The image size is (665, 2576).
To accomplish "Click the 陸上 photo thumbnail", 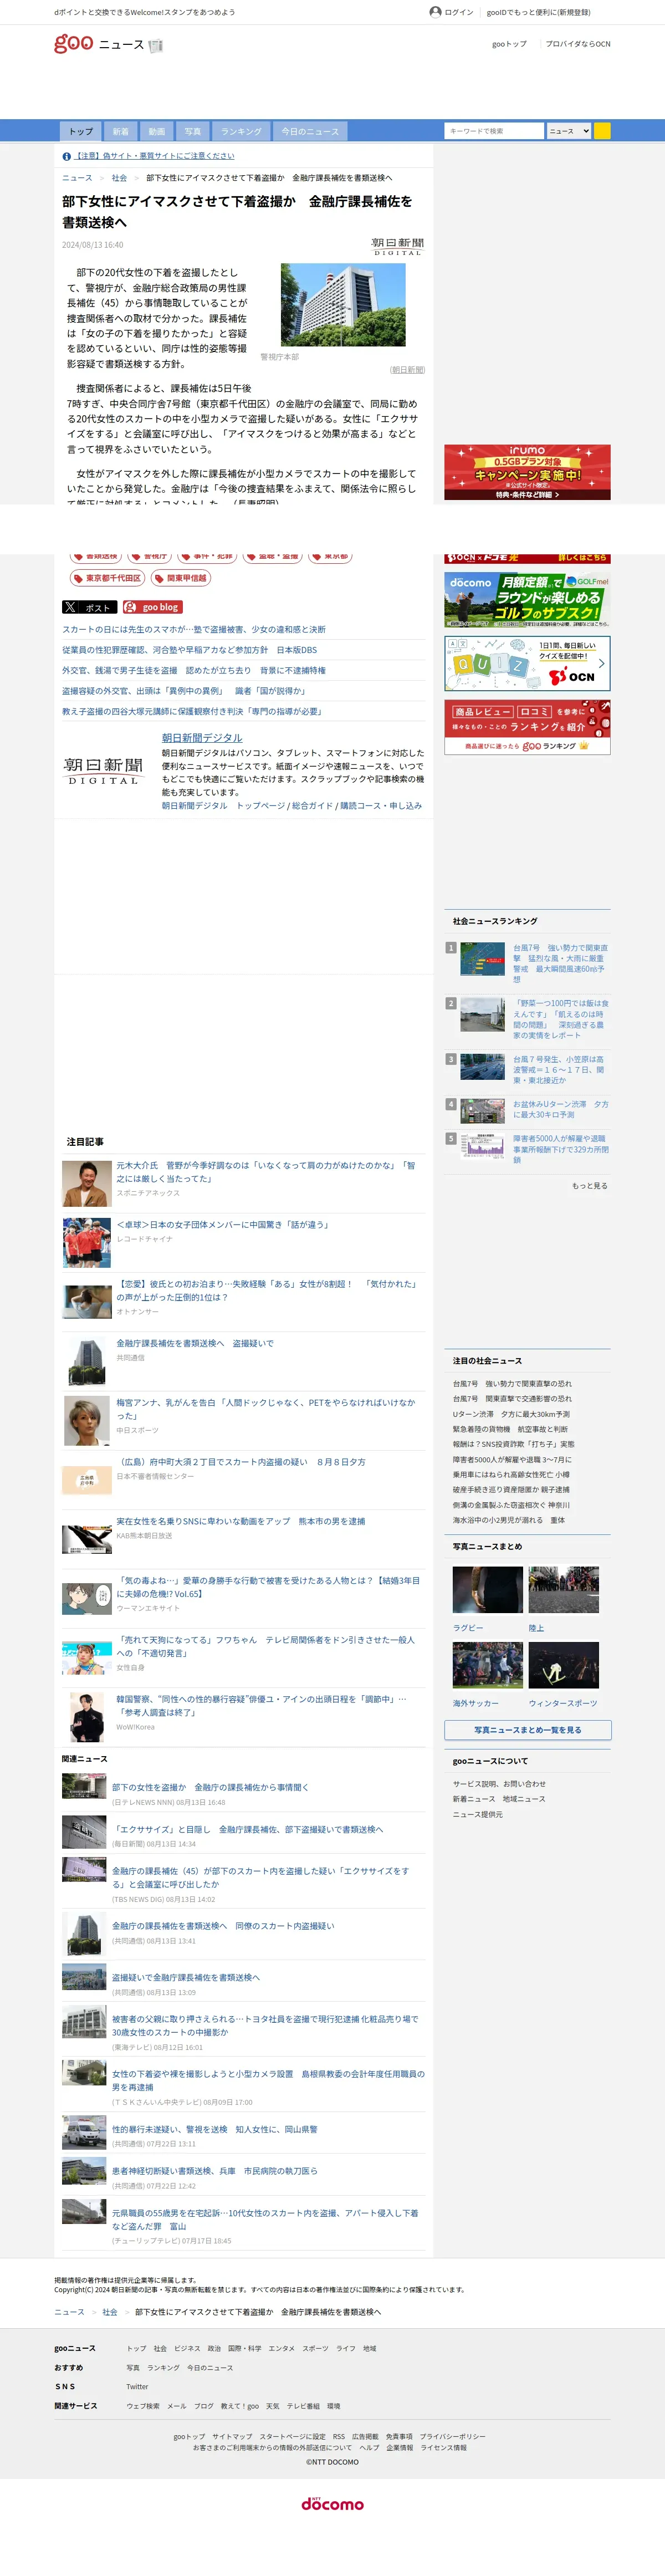I will tap(564, 1590).
